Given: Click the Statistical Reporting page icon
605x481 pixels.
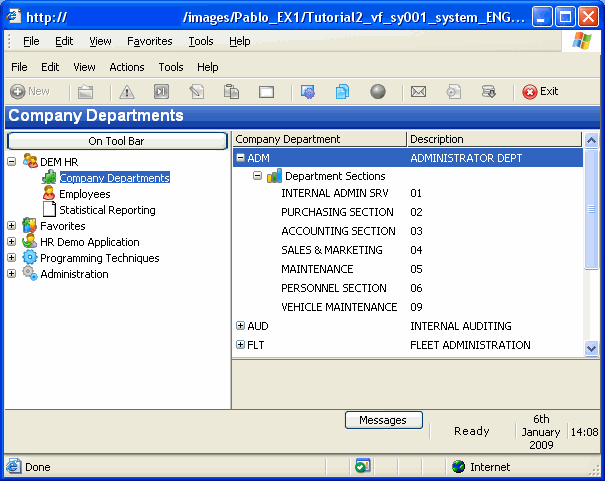Looking at the screenshot, I should (49, 209).
